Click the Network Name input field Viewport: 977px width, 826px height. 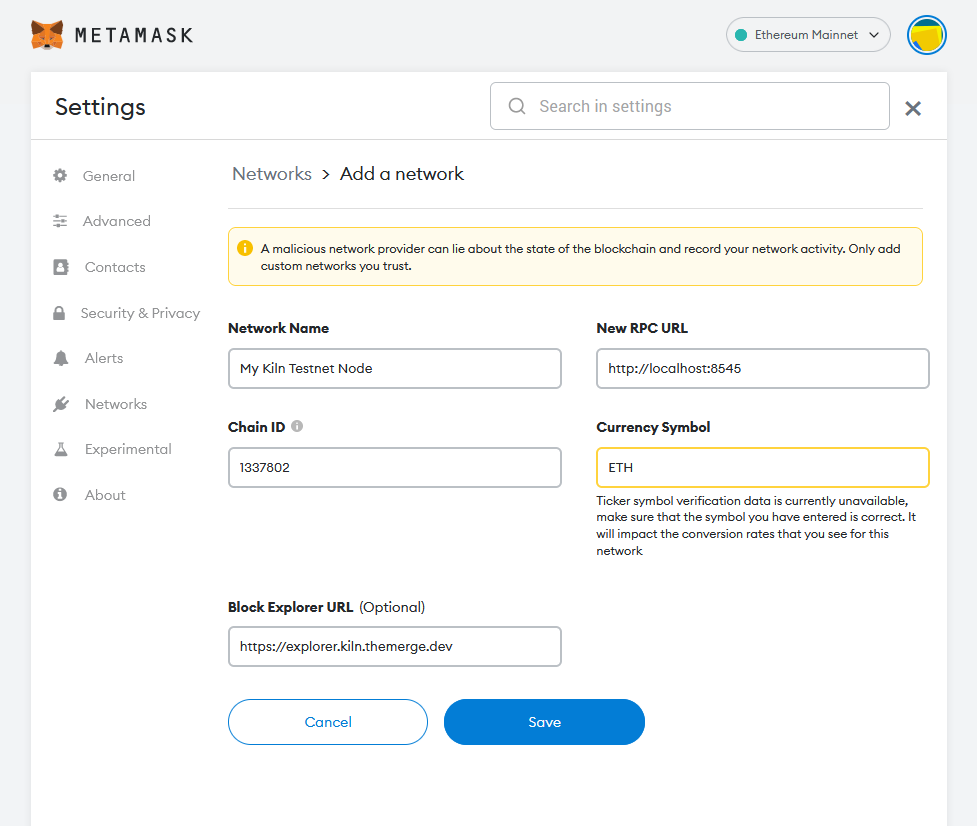click(x=394, y=368)
